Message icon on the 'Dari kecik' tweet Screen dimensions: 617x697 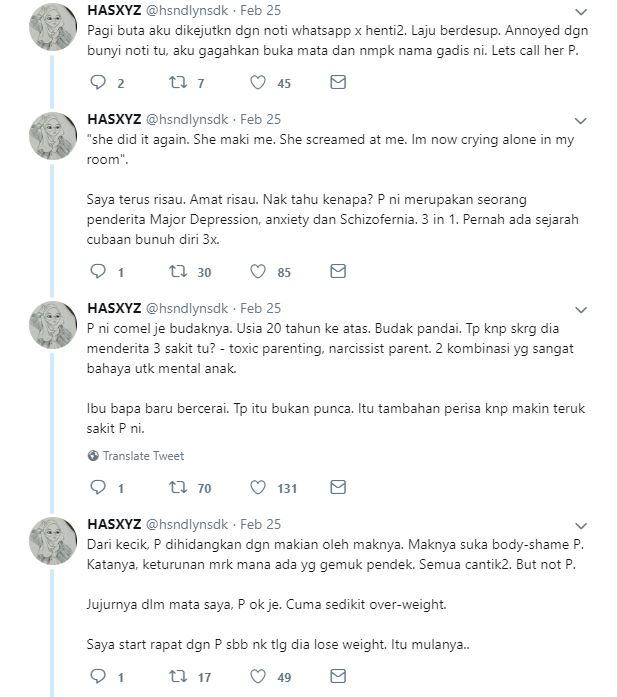coord(338,676)
